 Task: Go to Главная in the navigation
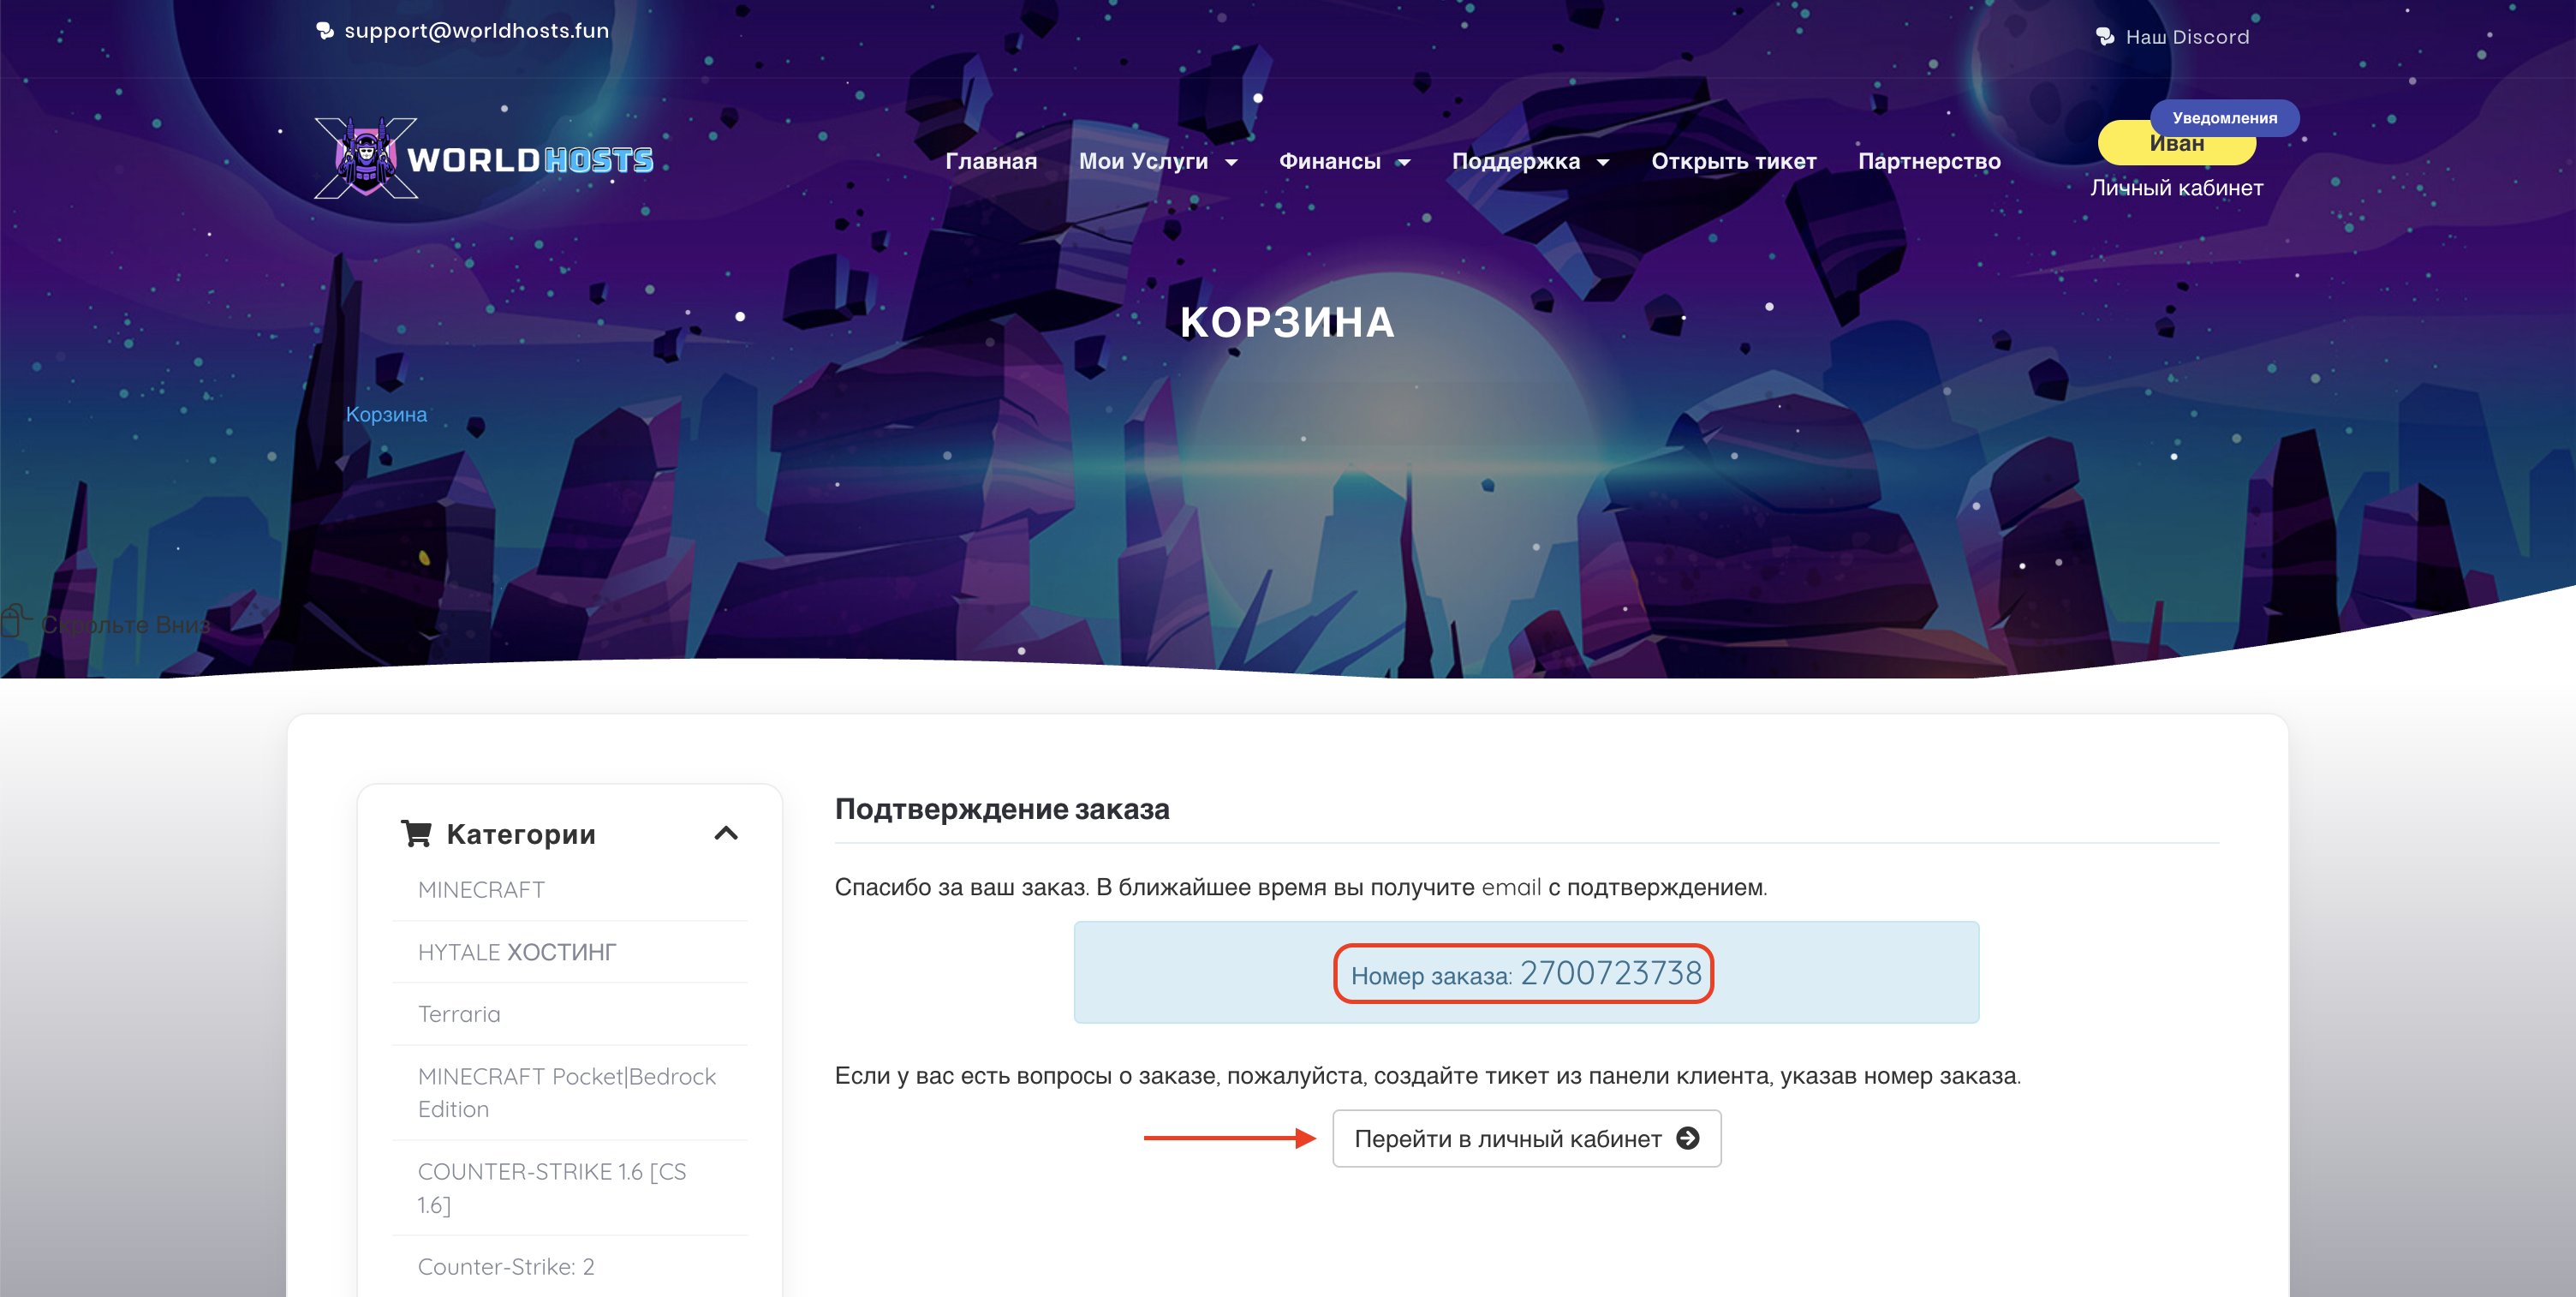[991, 162]
